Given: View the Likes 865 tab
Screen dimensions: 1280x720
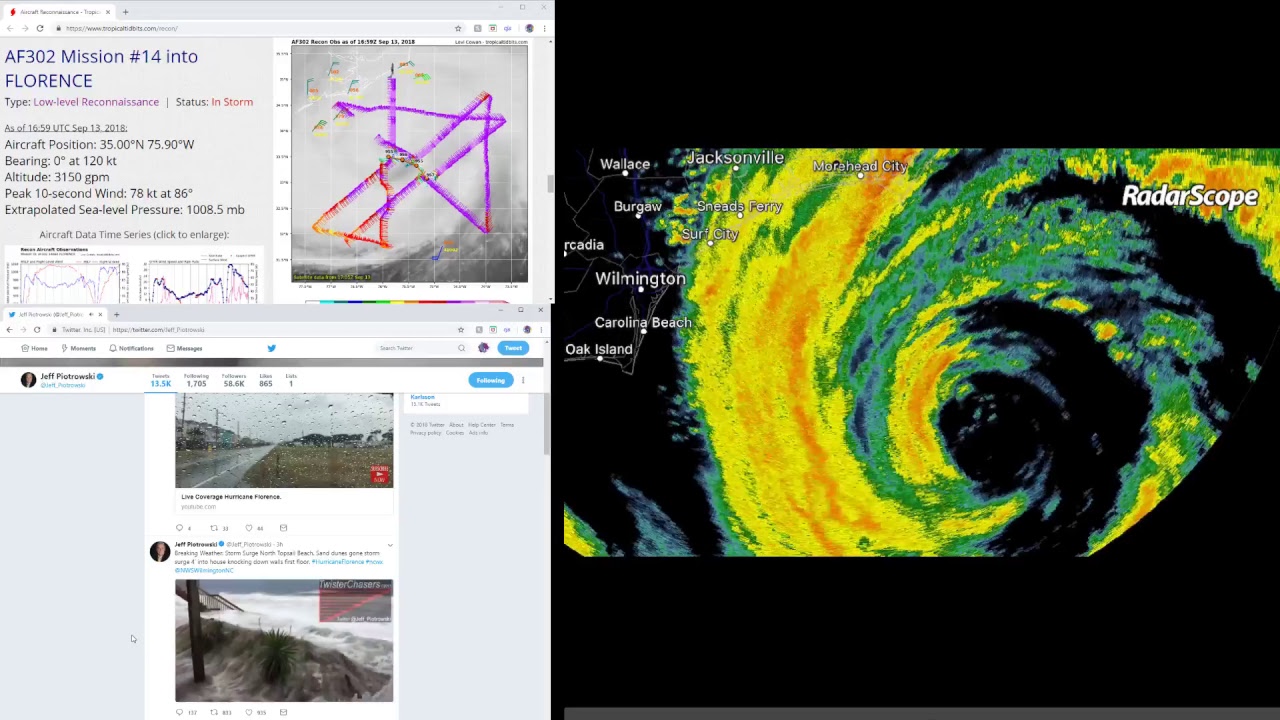Looking at the screenshot, I should click(265, 380).
